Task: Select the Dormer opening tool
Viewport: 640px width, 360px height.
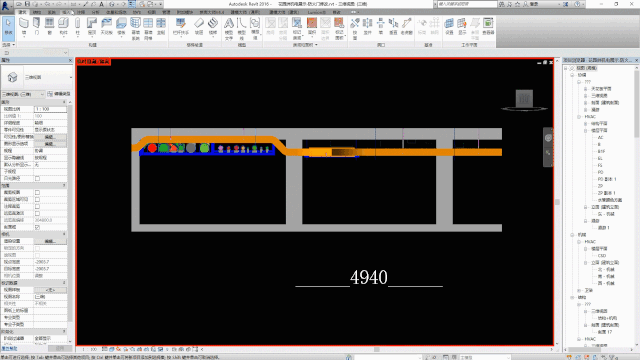Action: coord(407,27)
